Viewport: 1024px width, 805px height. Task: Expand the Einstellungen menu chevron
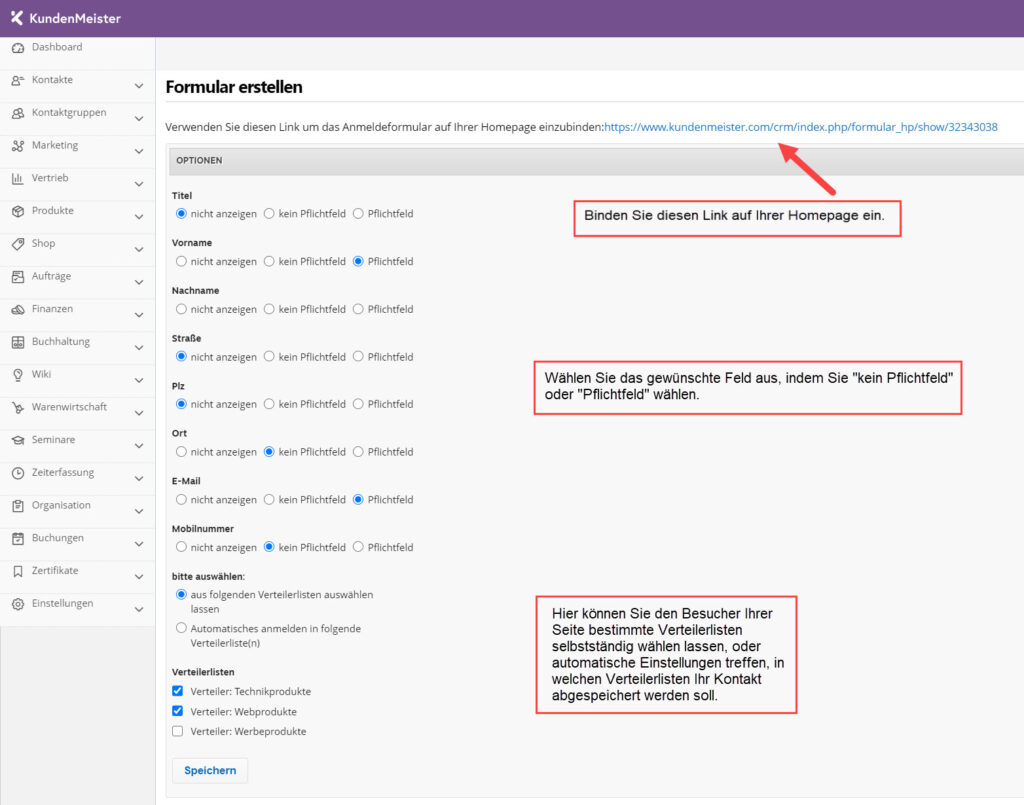click(139, 609)
